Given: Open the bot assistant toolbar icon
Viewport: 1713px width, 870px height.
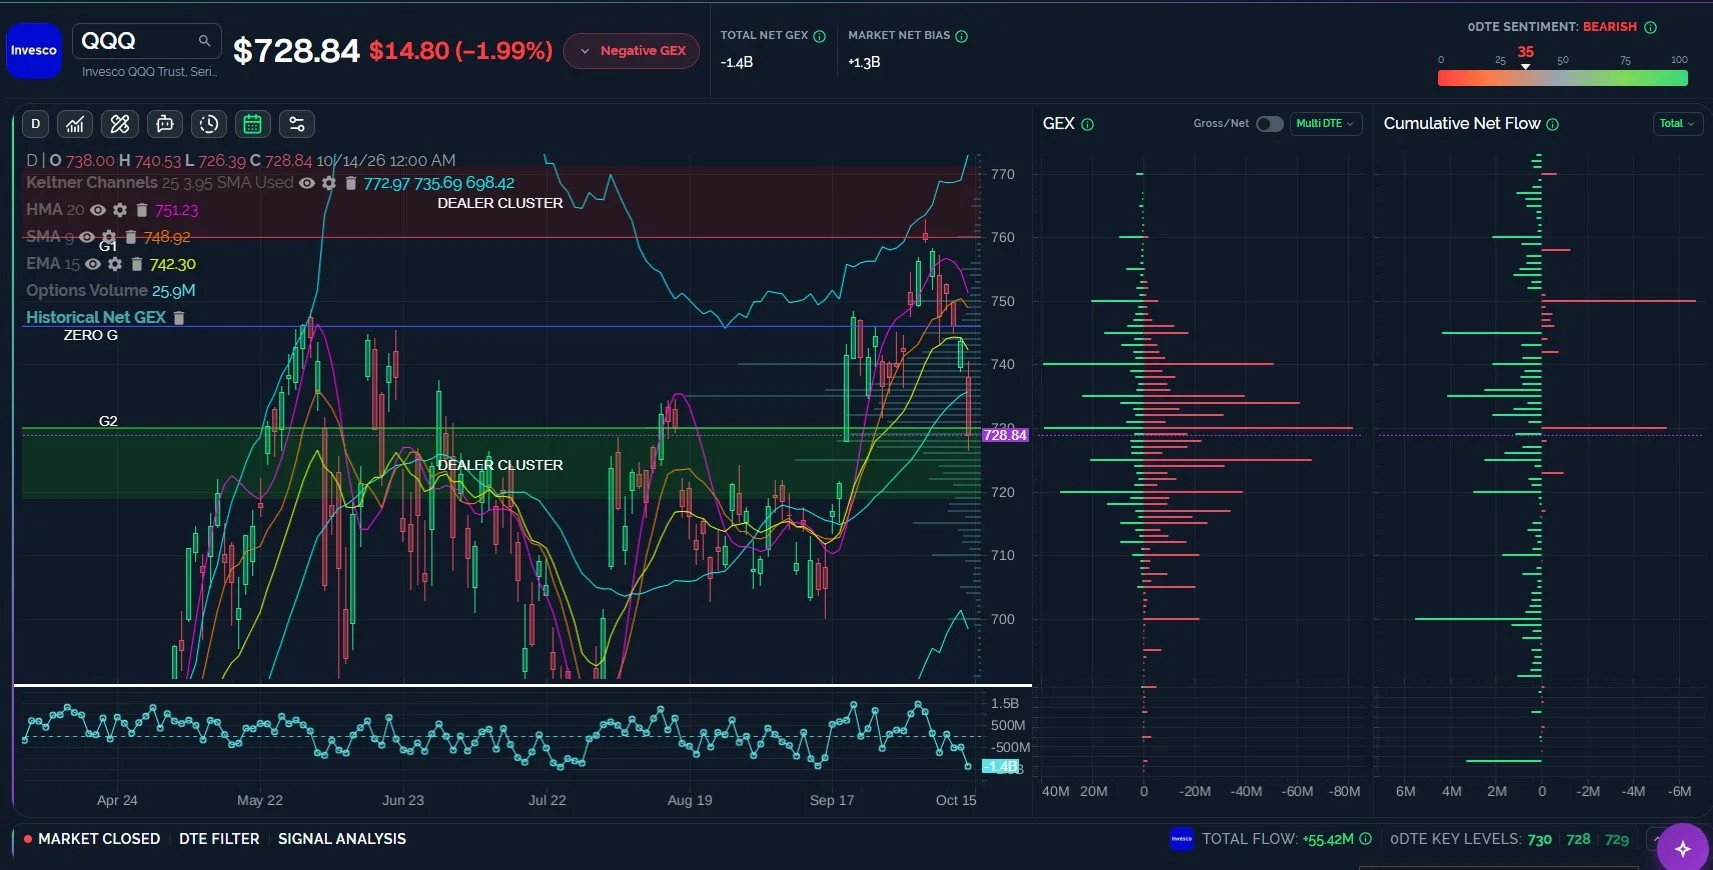Looking at the screenshot, I should 165,124.
